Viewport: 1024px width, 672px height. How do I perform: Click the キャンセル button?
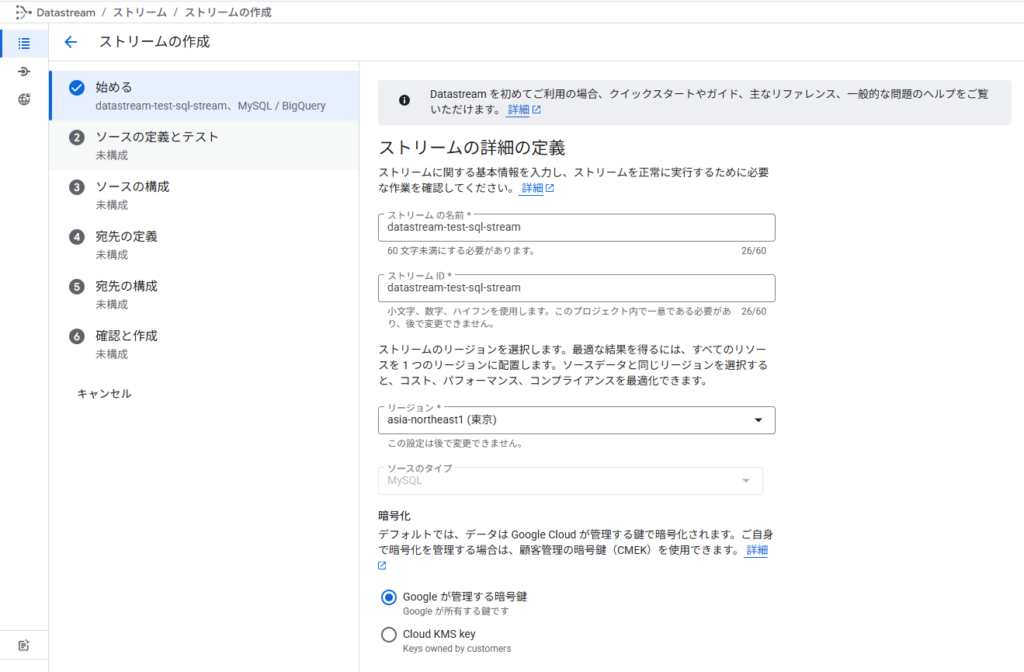point(104,394)
